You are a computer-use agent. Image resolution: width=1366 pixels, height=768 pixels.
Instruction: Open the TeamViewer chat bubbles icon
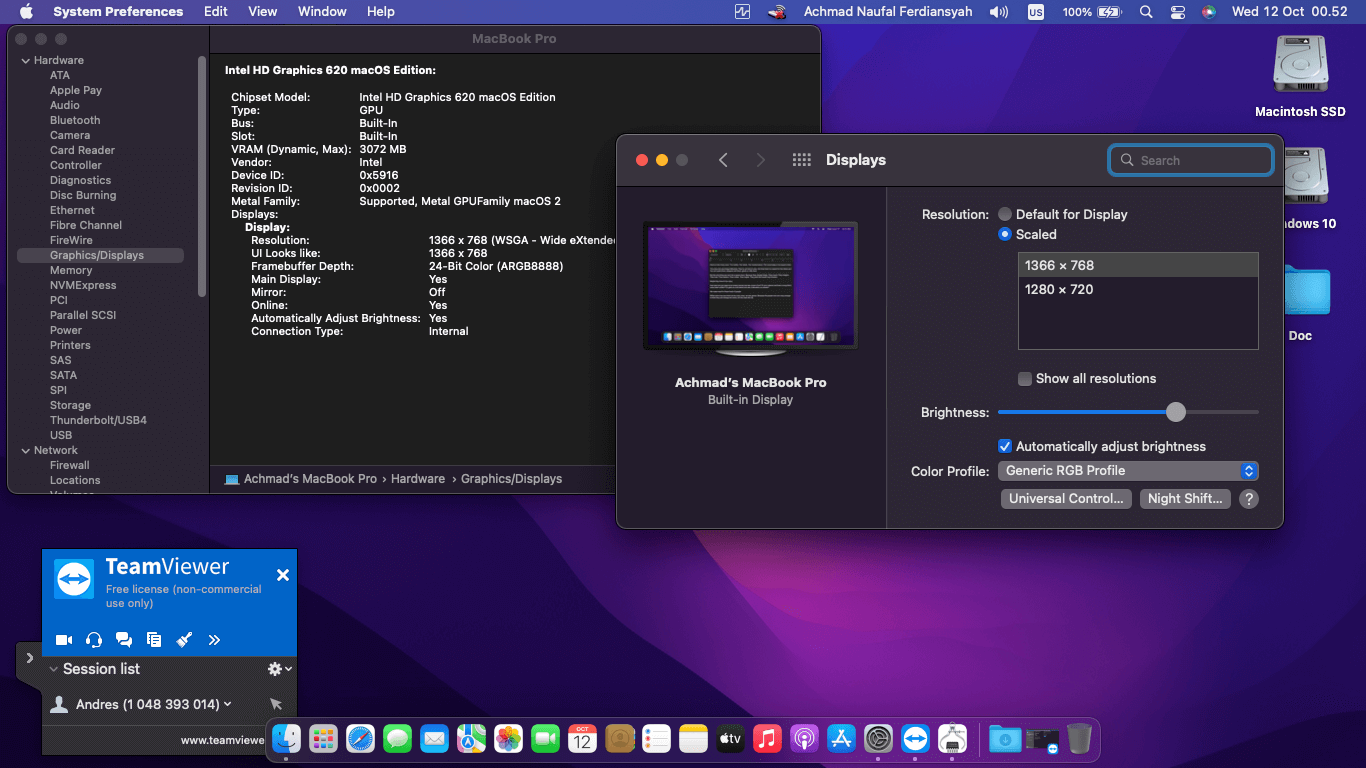click(x=124, y=640)
